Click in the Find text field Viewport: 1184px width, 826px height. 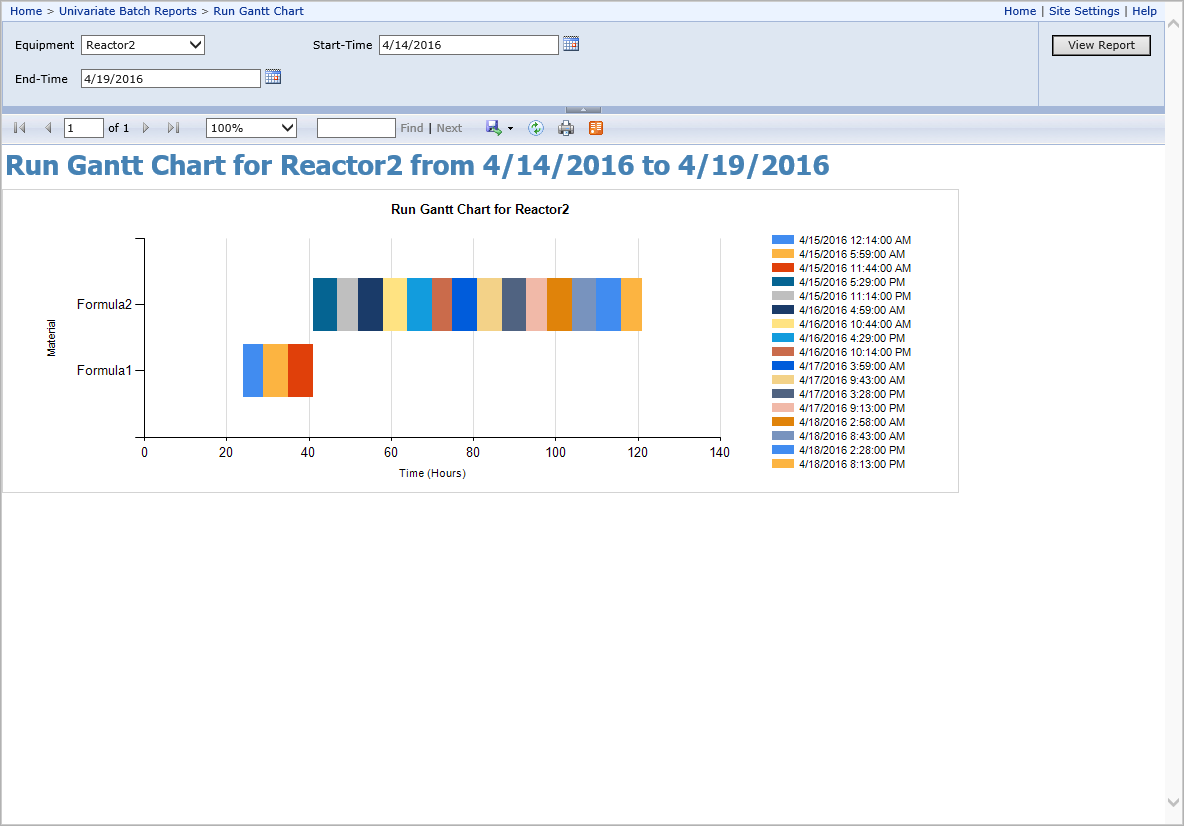click(x=356, y=128)
